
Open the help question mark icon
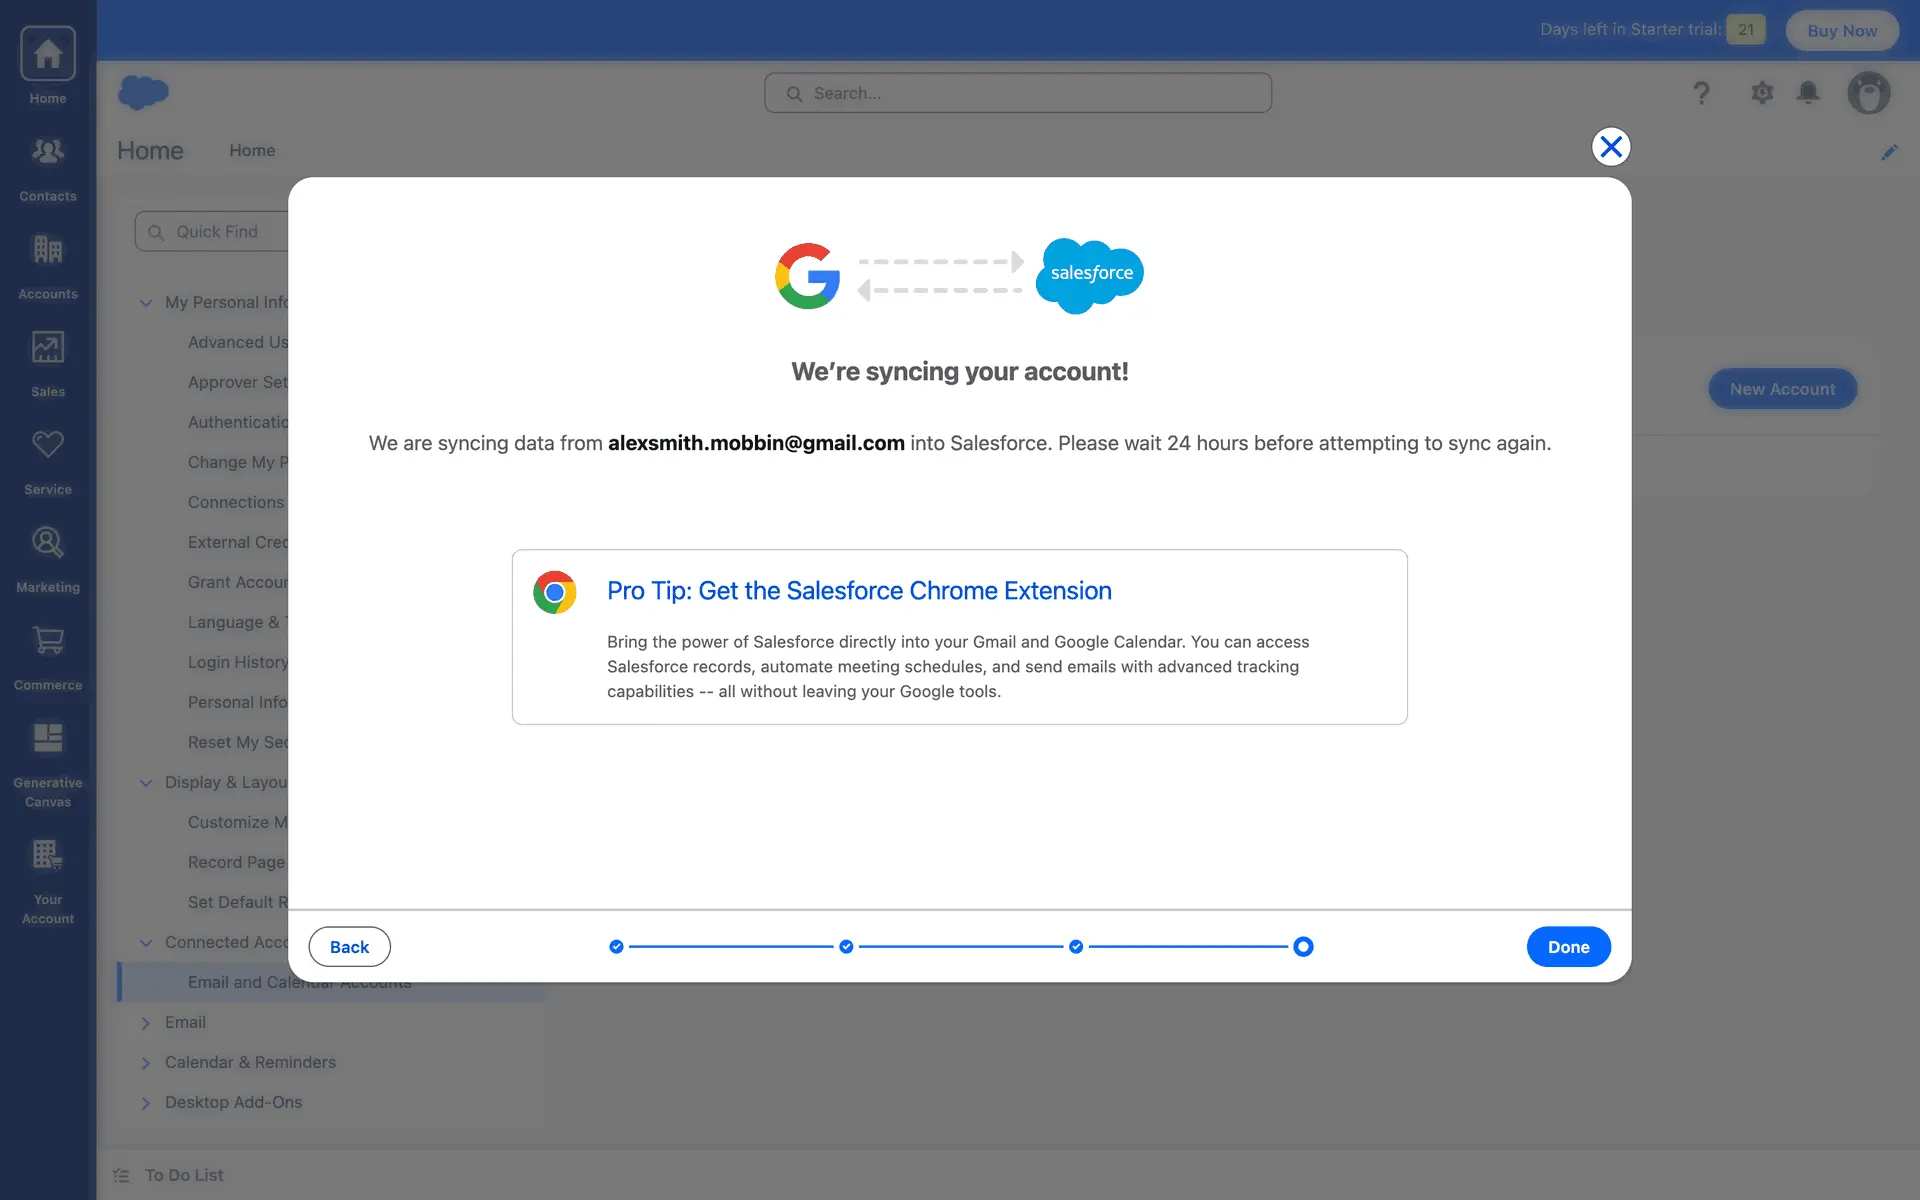(1701, 93)
